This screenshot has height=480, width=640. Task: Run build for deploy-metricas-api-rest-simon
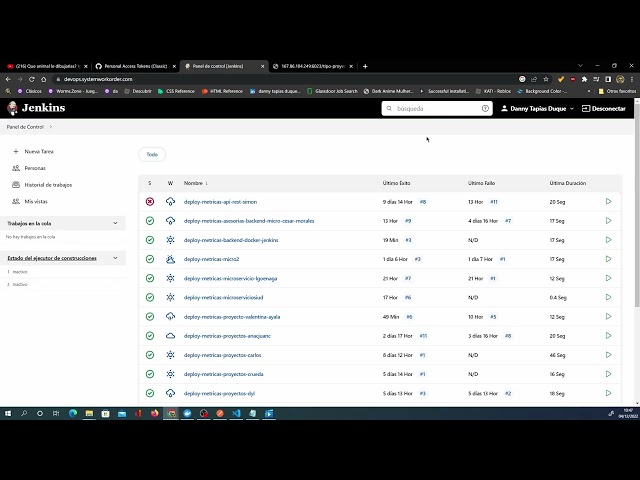608,202
